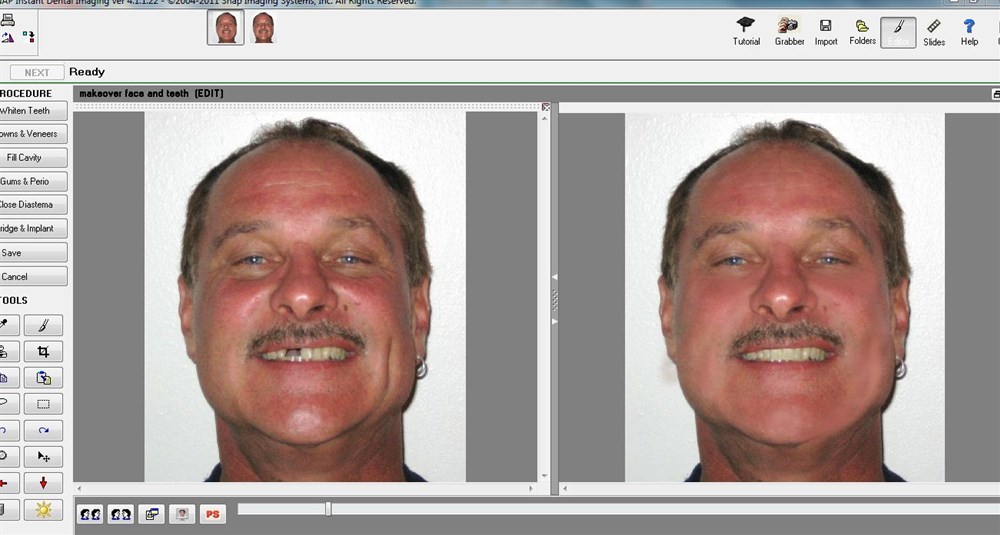Click left pane vertical scroll up arrow
1000x535 pixels.
coord(544,119)
